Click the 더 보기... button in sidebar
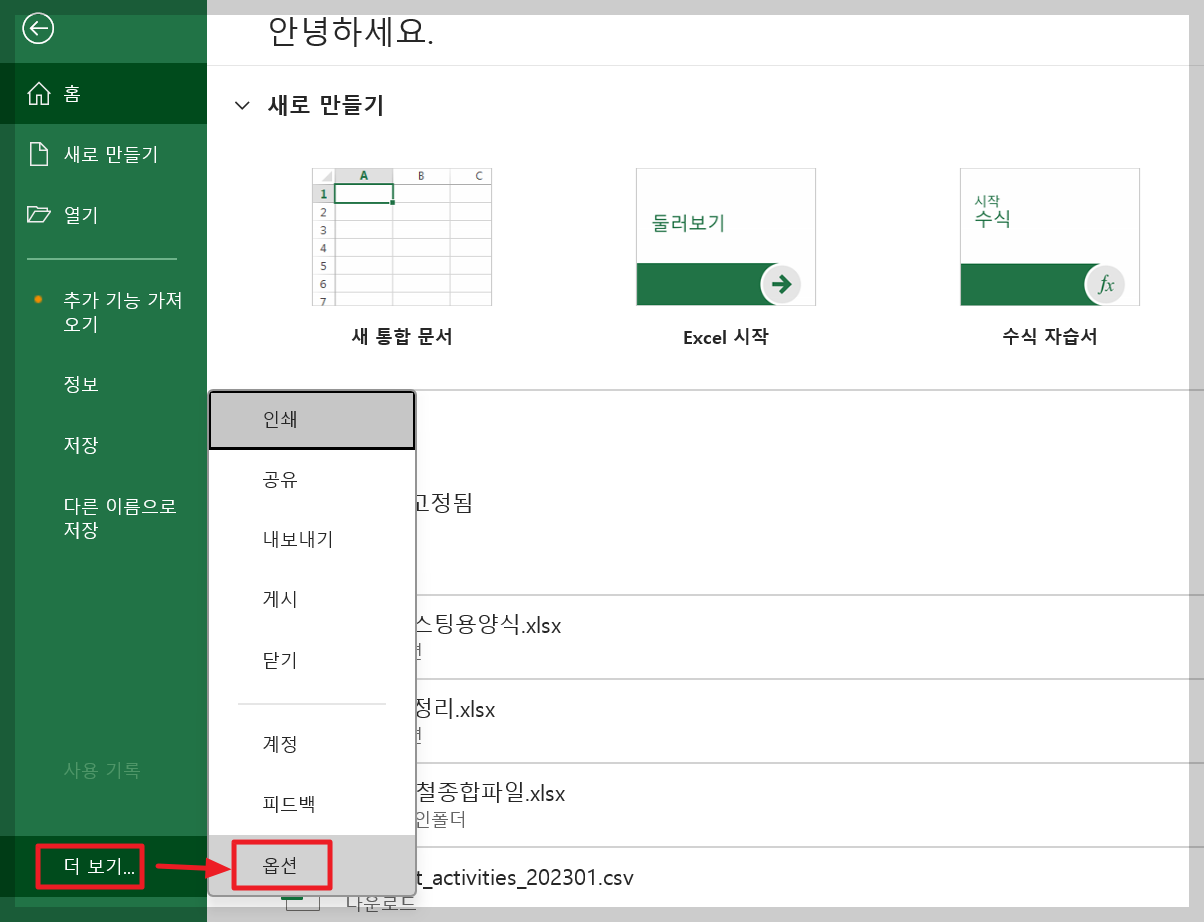Viewport: 1204px width, 922px height. click(x=88, y=867)
